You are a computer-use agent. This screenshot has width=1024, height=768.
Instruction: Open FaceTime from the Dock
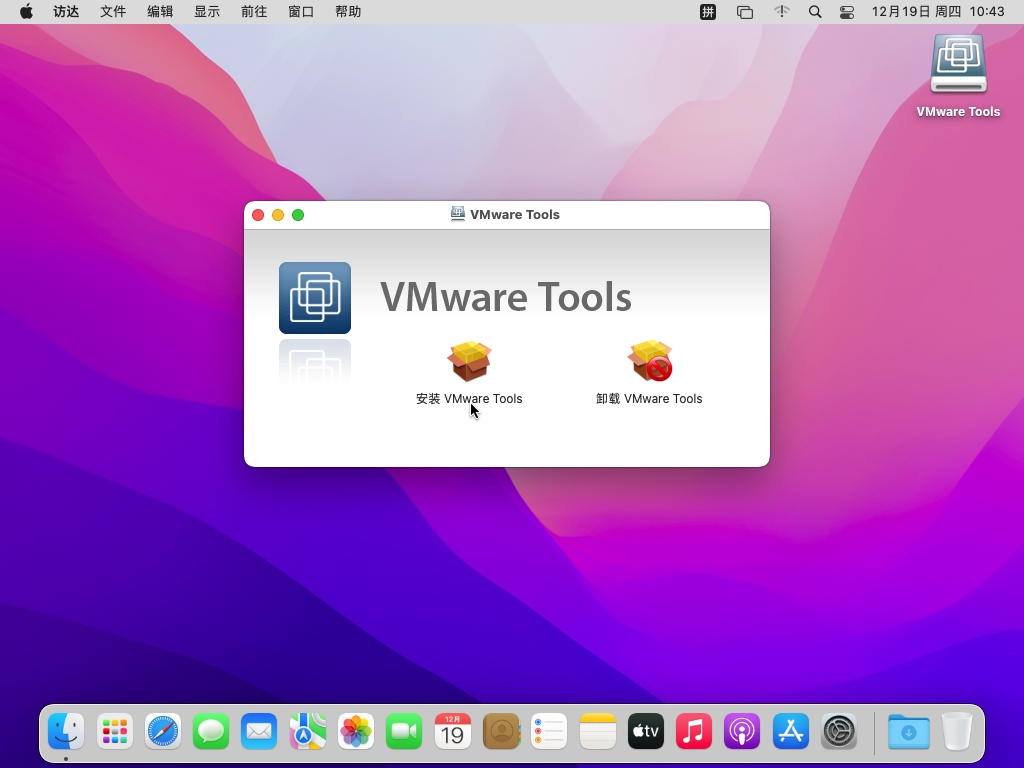click(x=404, y=732)
